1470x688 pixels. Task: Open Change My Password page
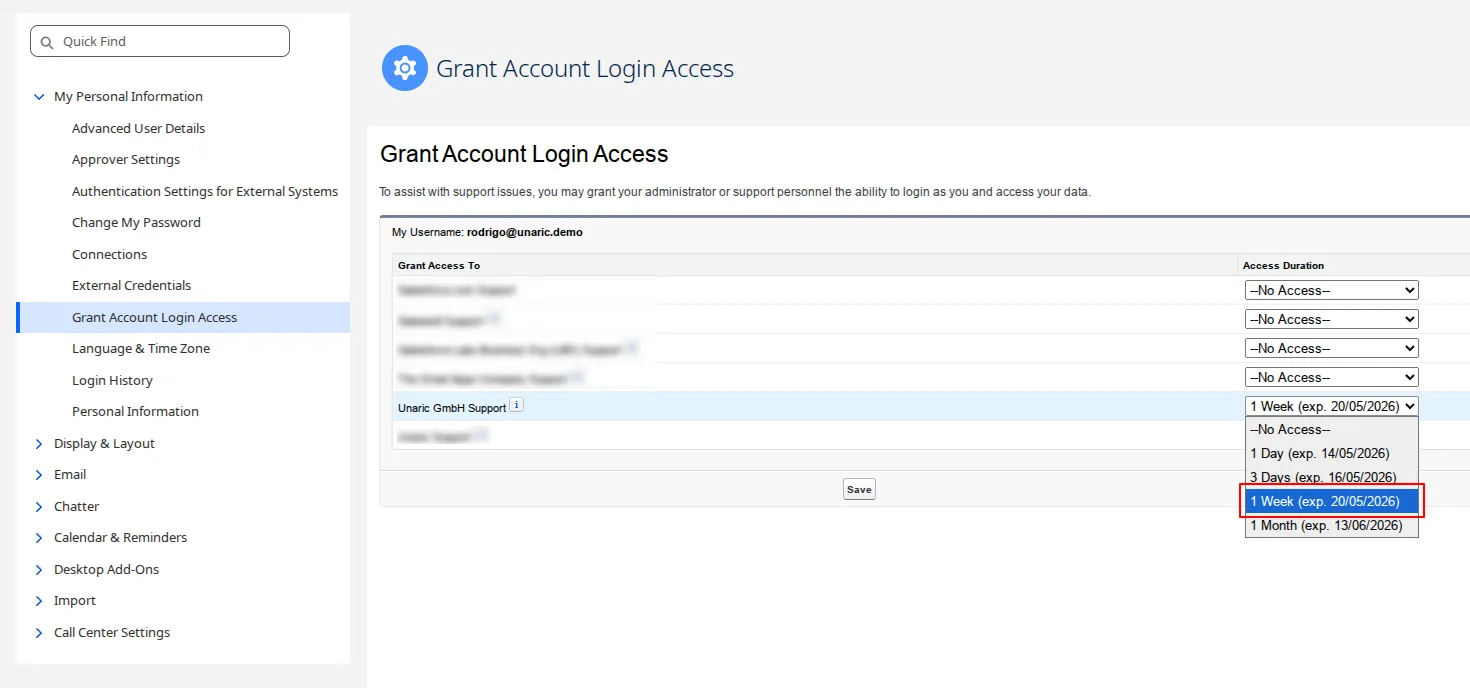[x=136, y=223]
